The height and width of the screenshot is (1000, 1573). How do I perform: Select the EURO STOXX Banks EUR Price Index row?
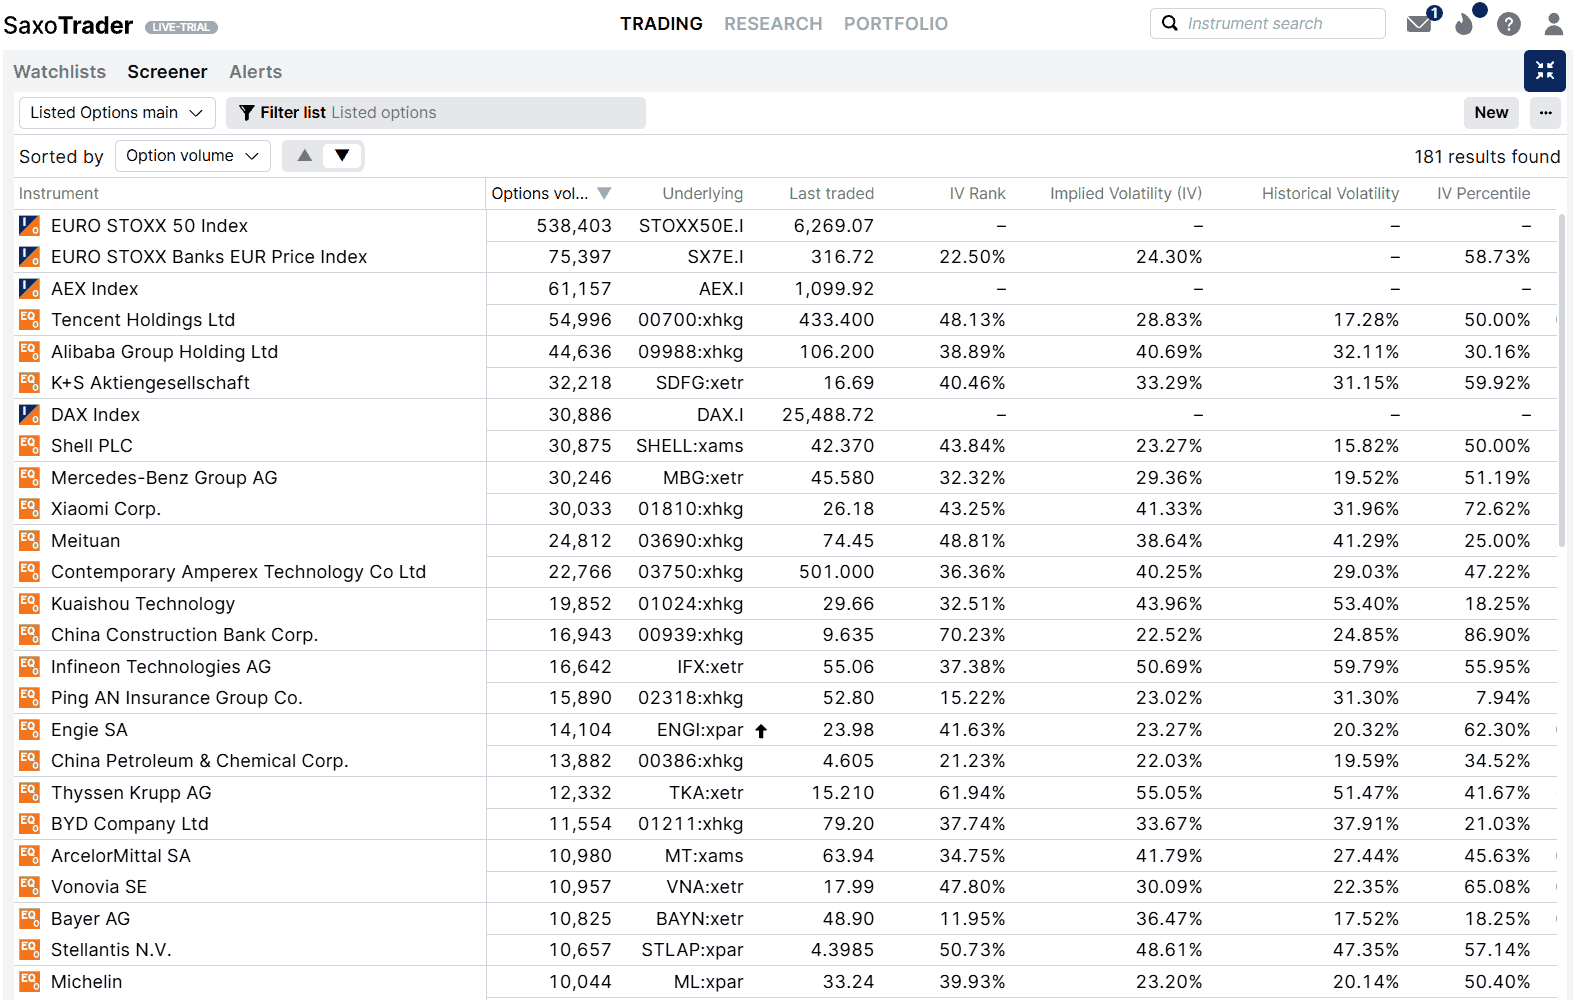click(786, 257)
